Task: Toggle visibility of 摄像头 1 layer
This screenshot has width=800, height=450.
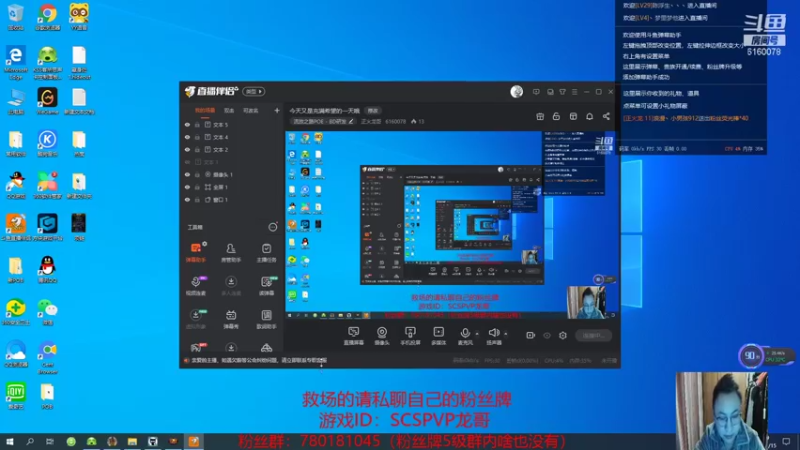Action: coord(187,174)
